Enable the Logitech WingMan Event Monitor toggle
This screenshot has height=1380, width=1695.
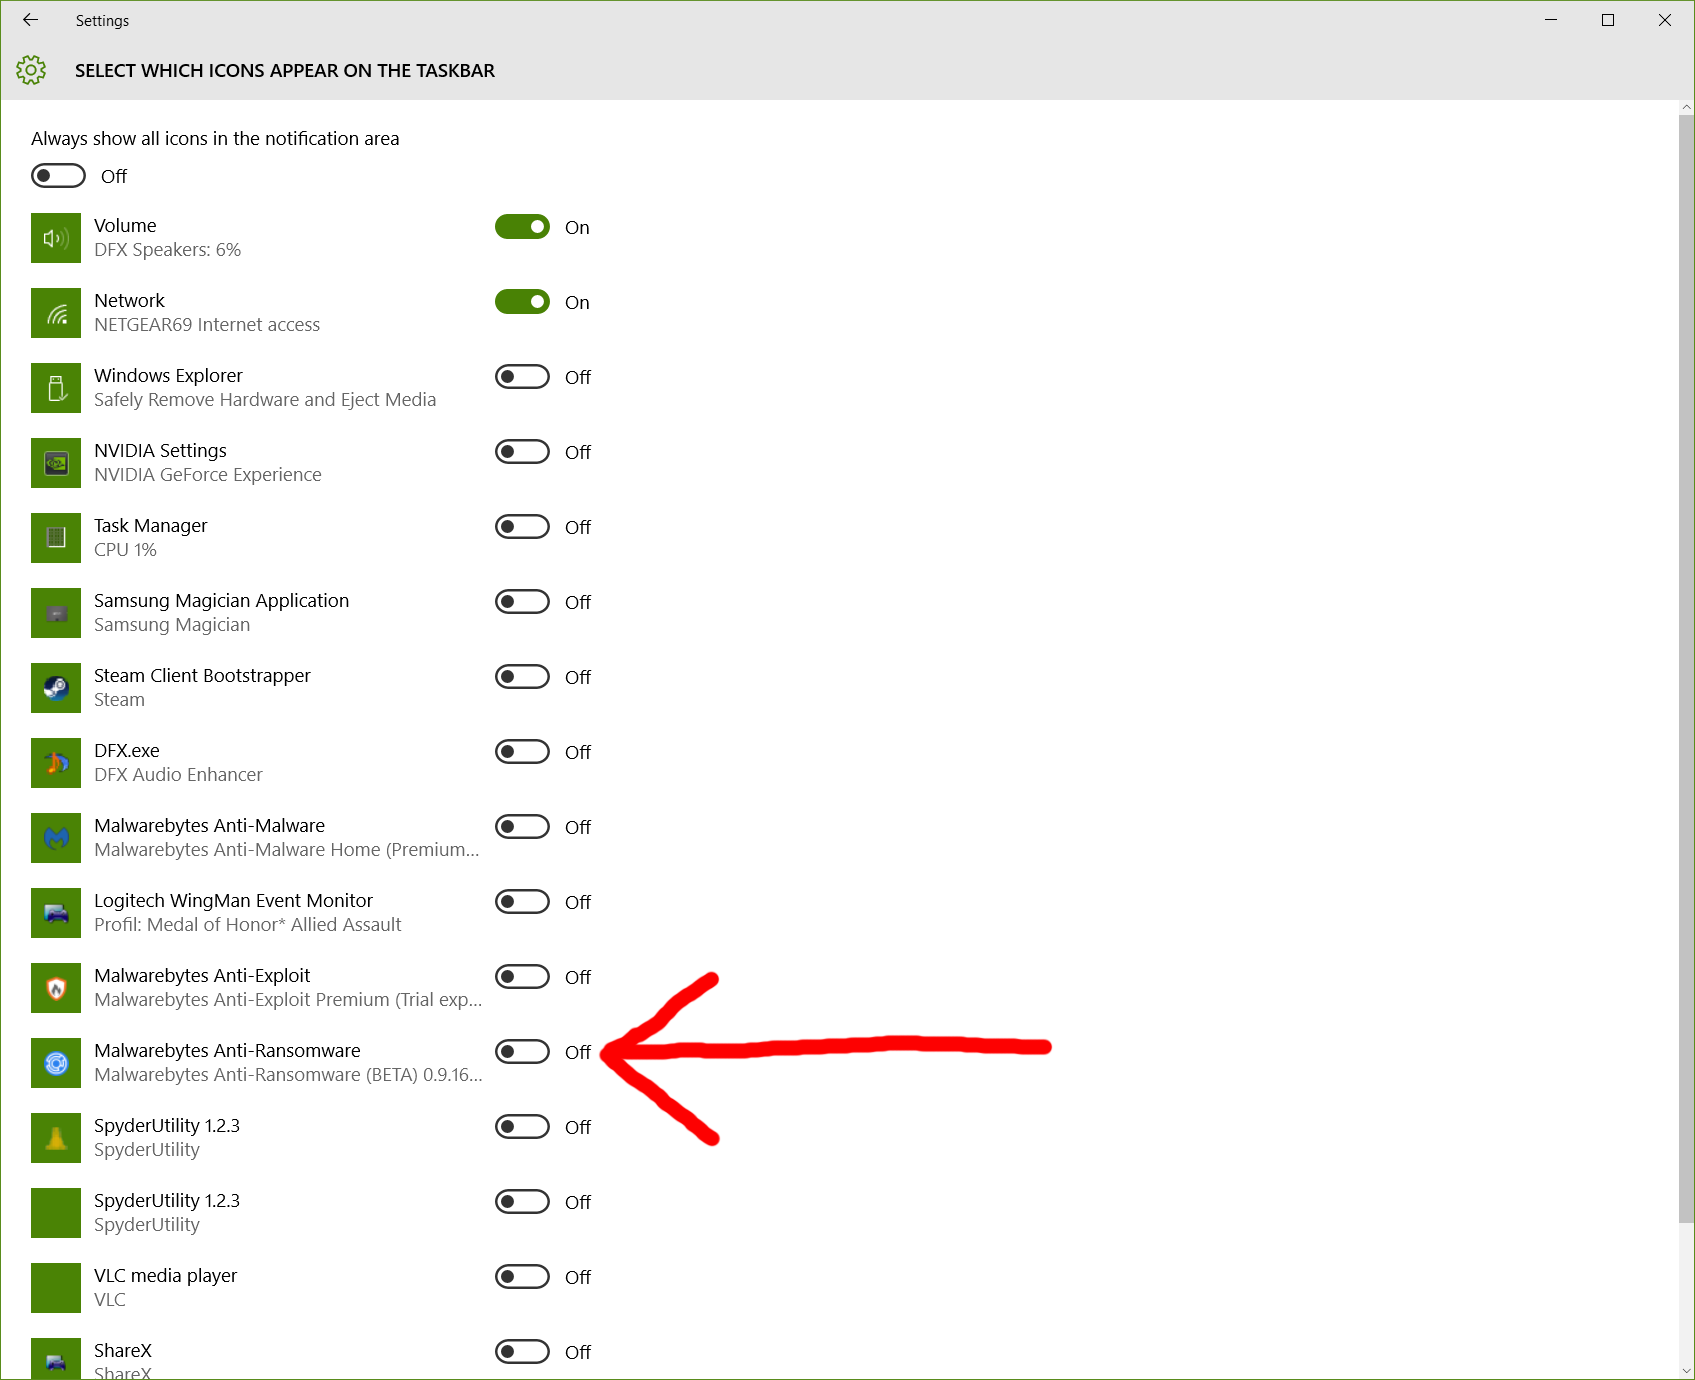click(x=522, y=902)
